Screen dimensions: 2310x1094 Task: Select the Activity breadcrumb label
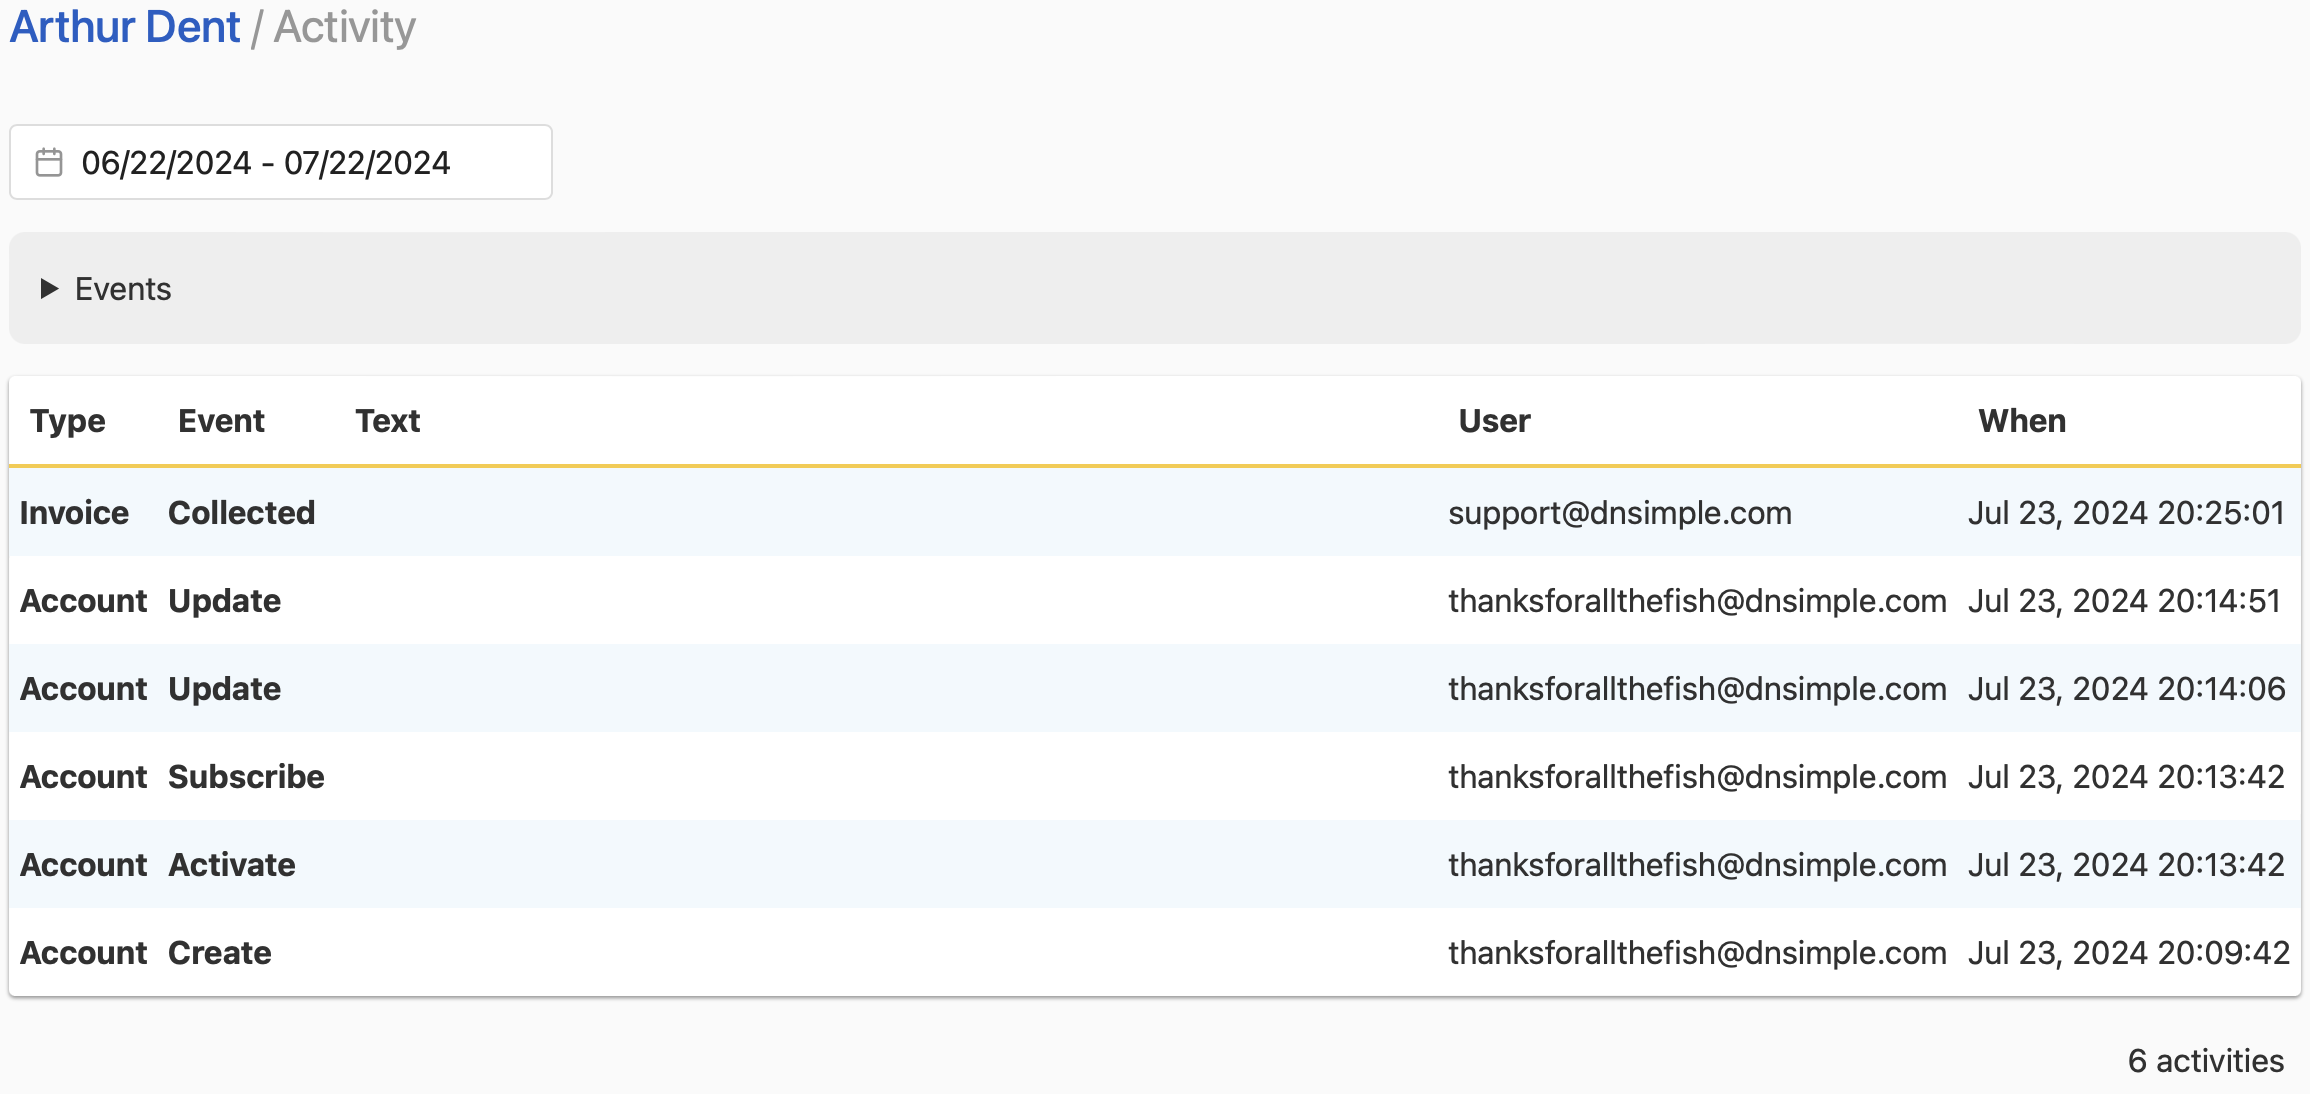[344, 27]
